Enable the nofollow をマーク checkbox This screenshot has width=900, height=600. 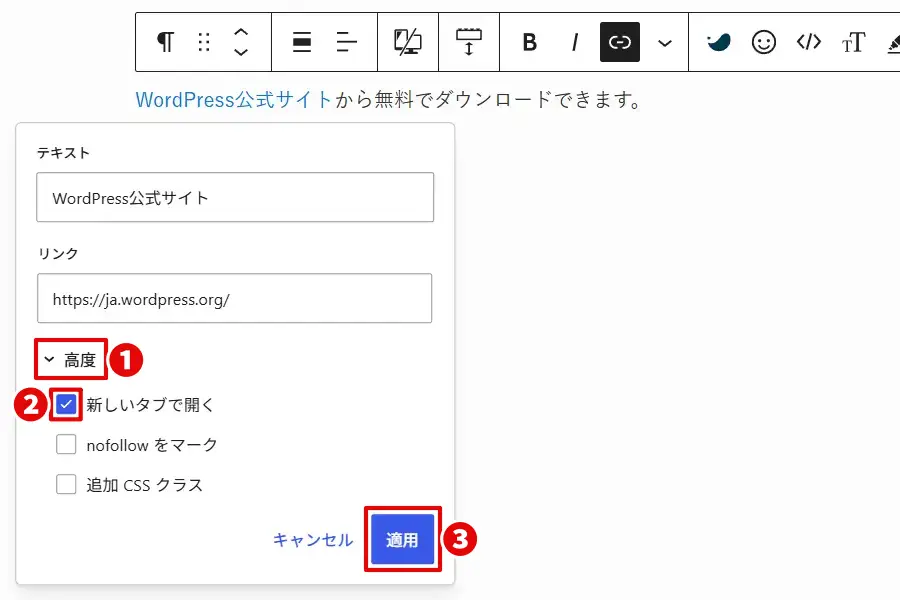tap(66, 444)
